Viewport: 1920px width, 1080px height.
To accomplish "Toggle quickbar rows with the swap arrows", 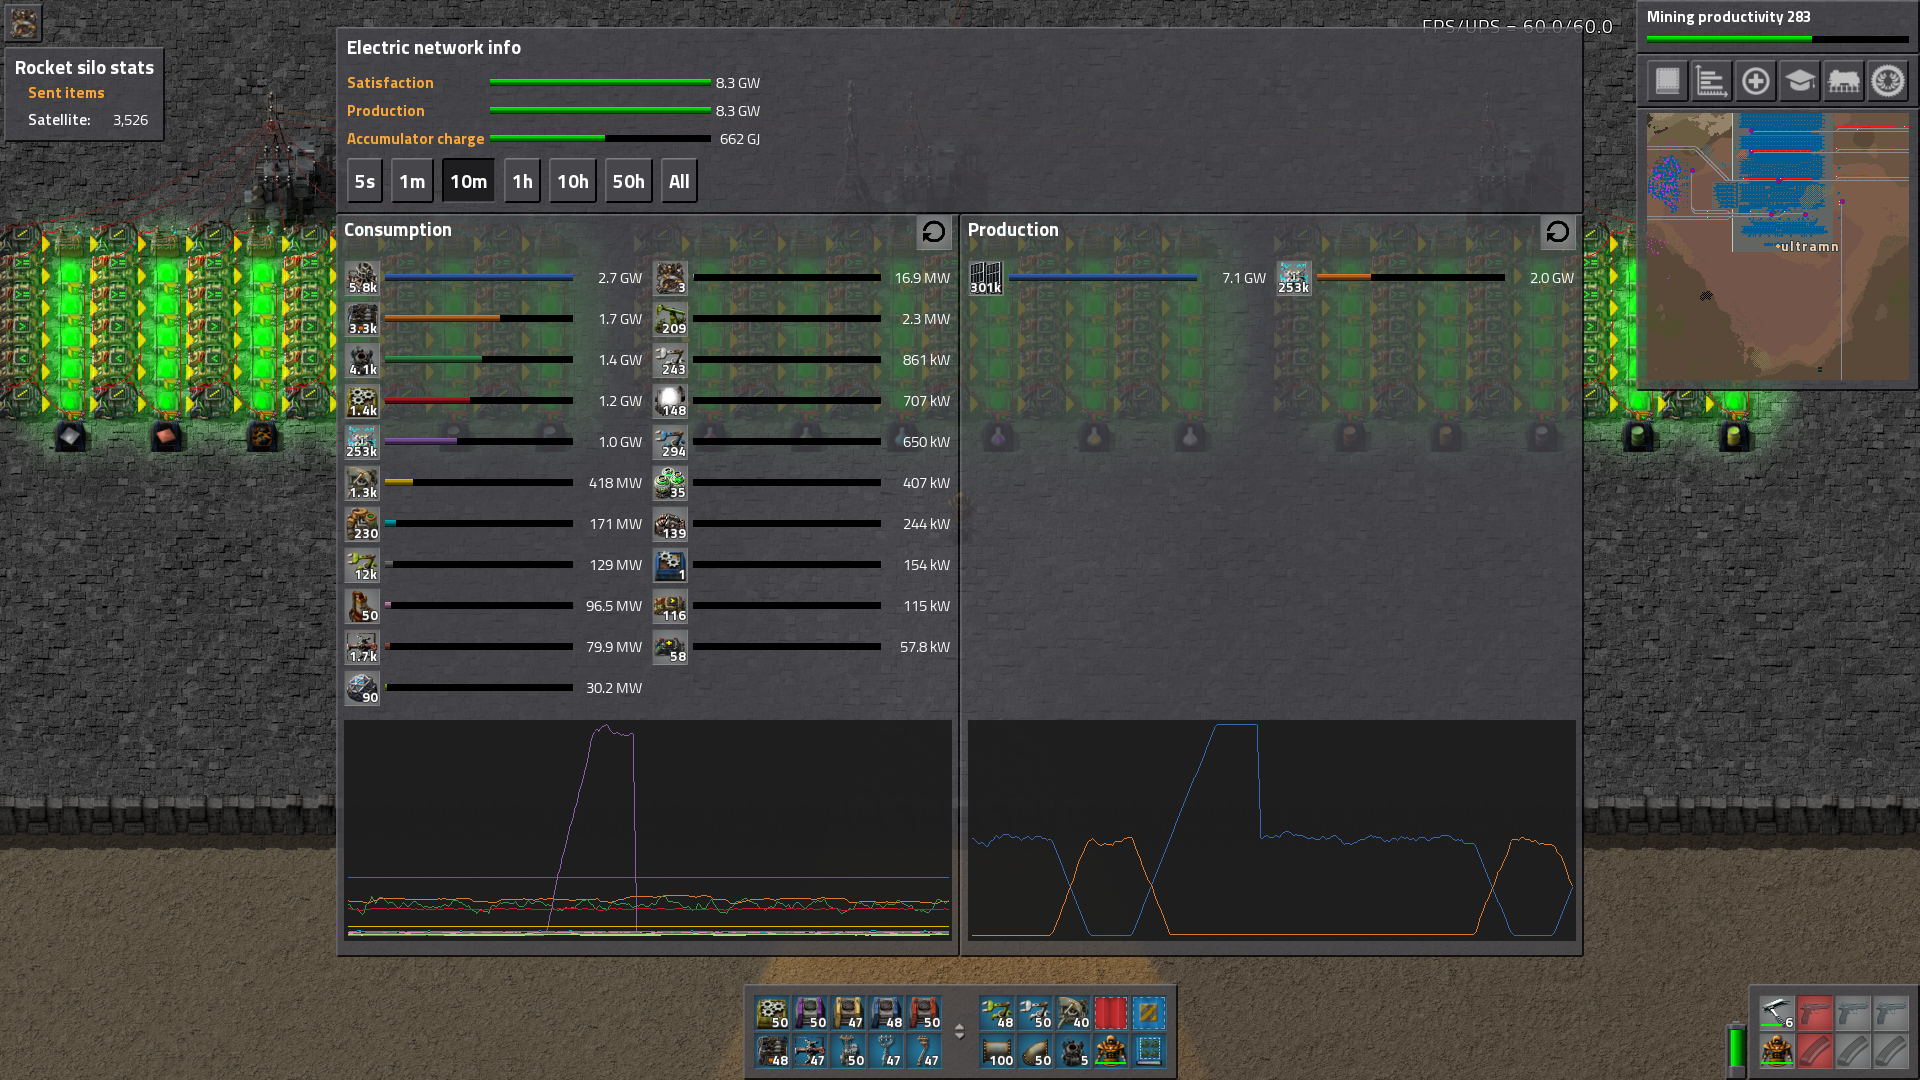I will tap(959, 1031).
